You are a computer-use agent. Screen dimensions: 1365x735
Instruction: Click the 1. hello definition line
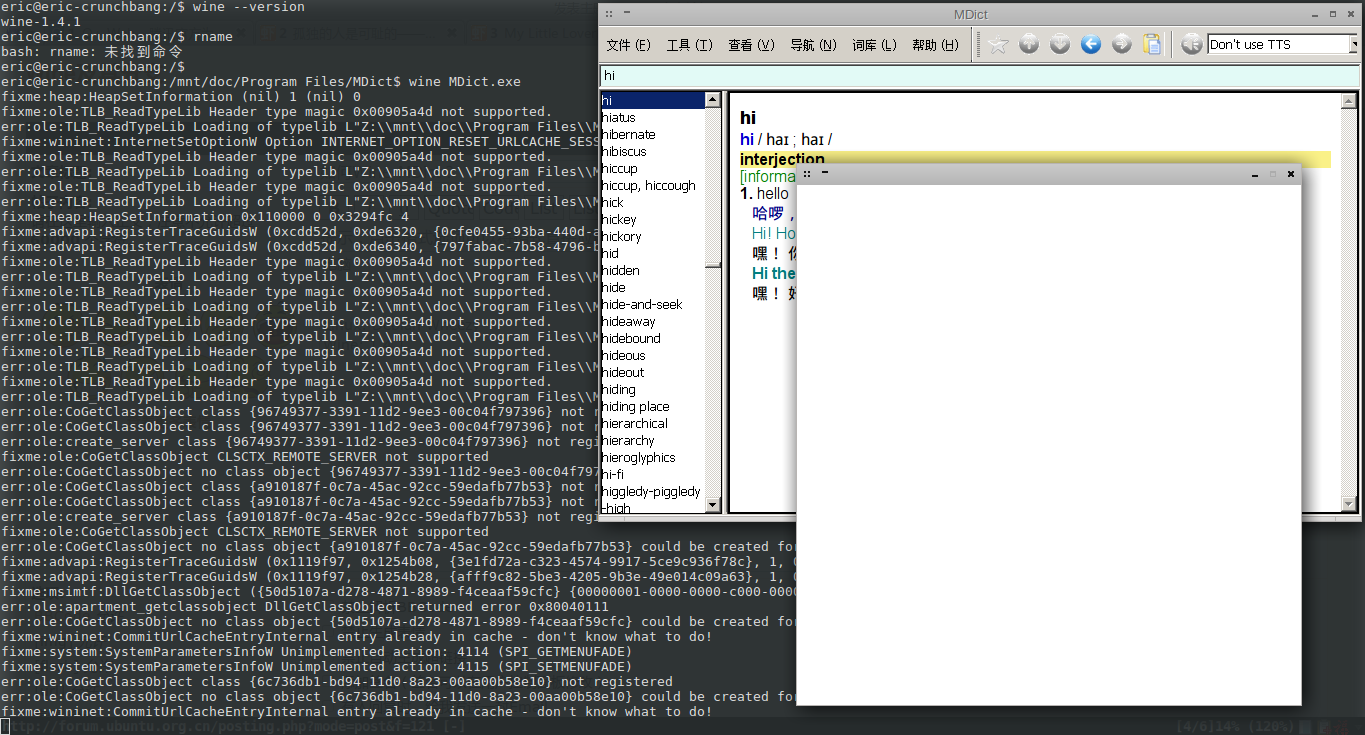764,193
